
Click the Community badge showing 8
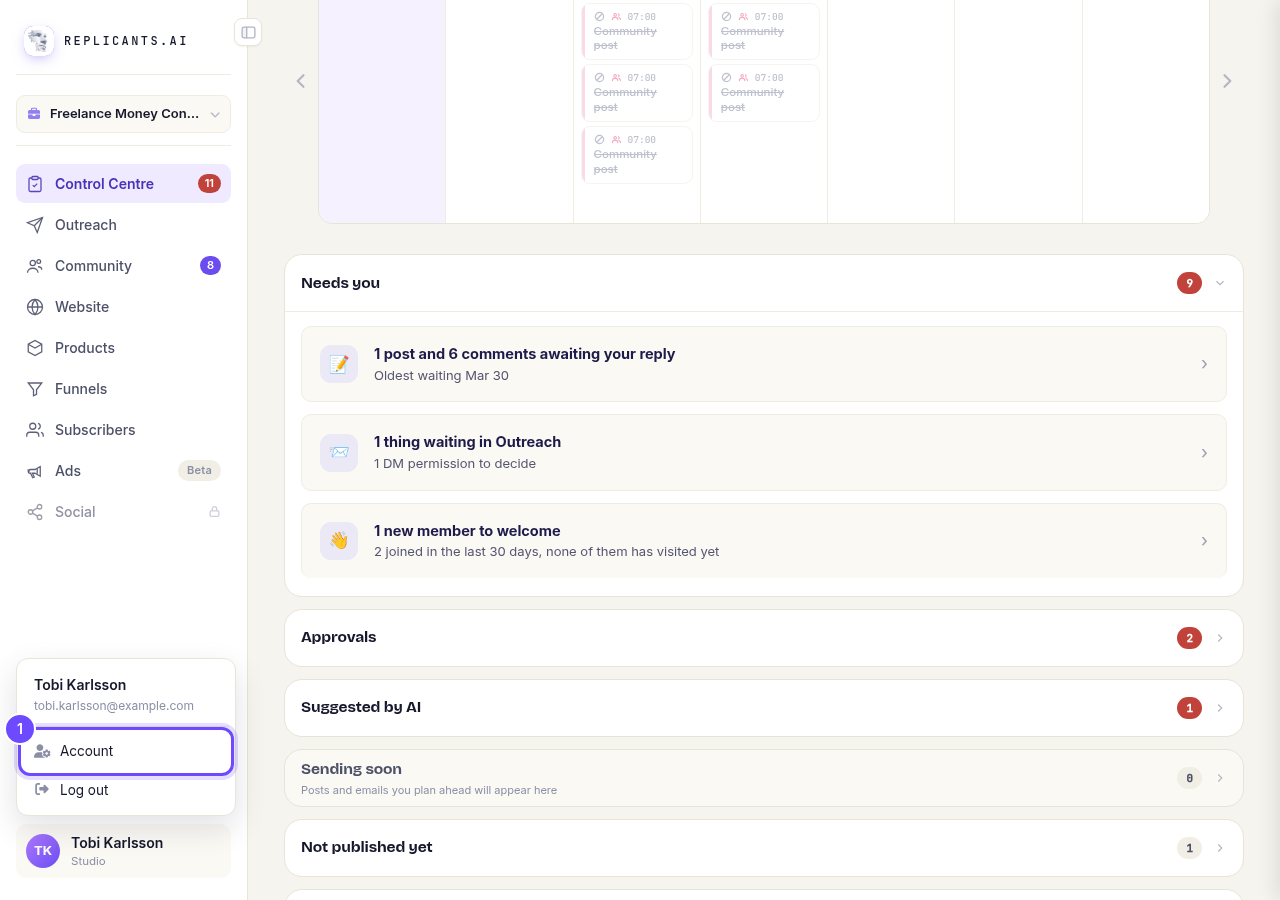[x=210, y=266]
